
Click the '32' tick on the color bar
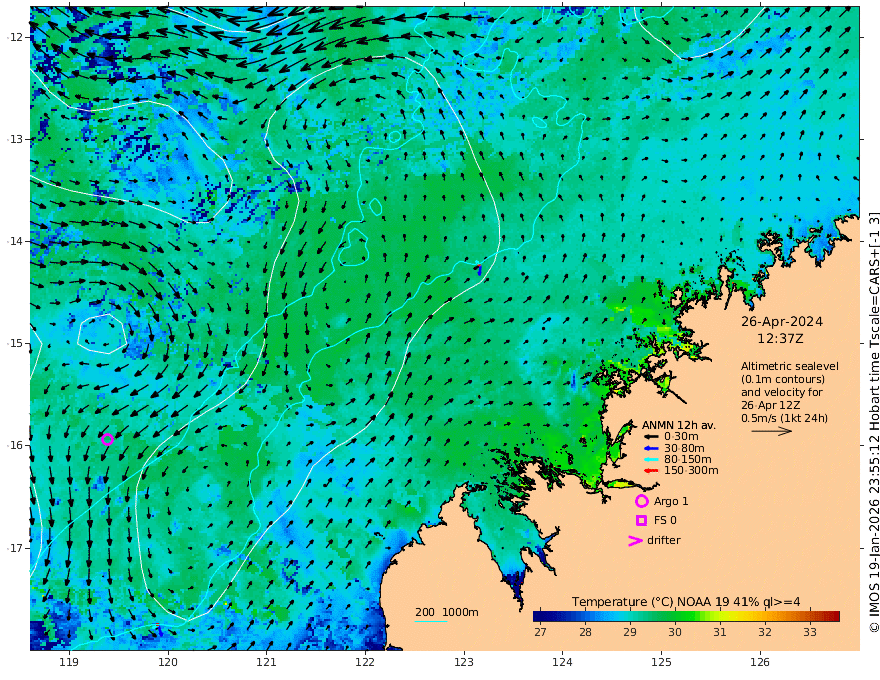pyautogui.click(x=764, y=632)
